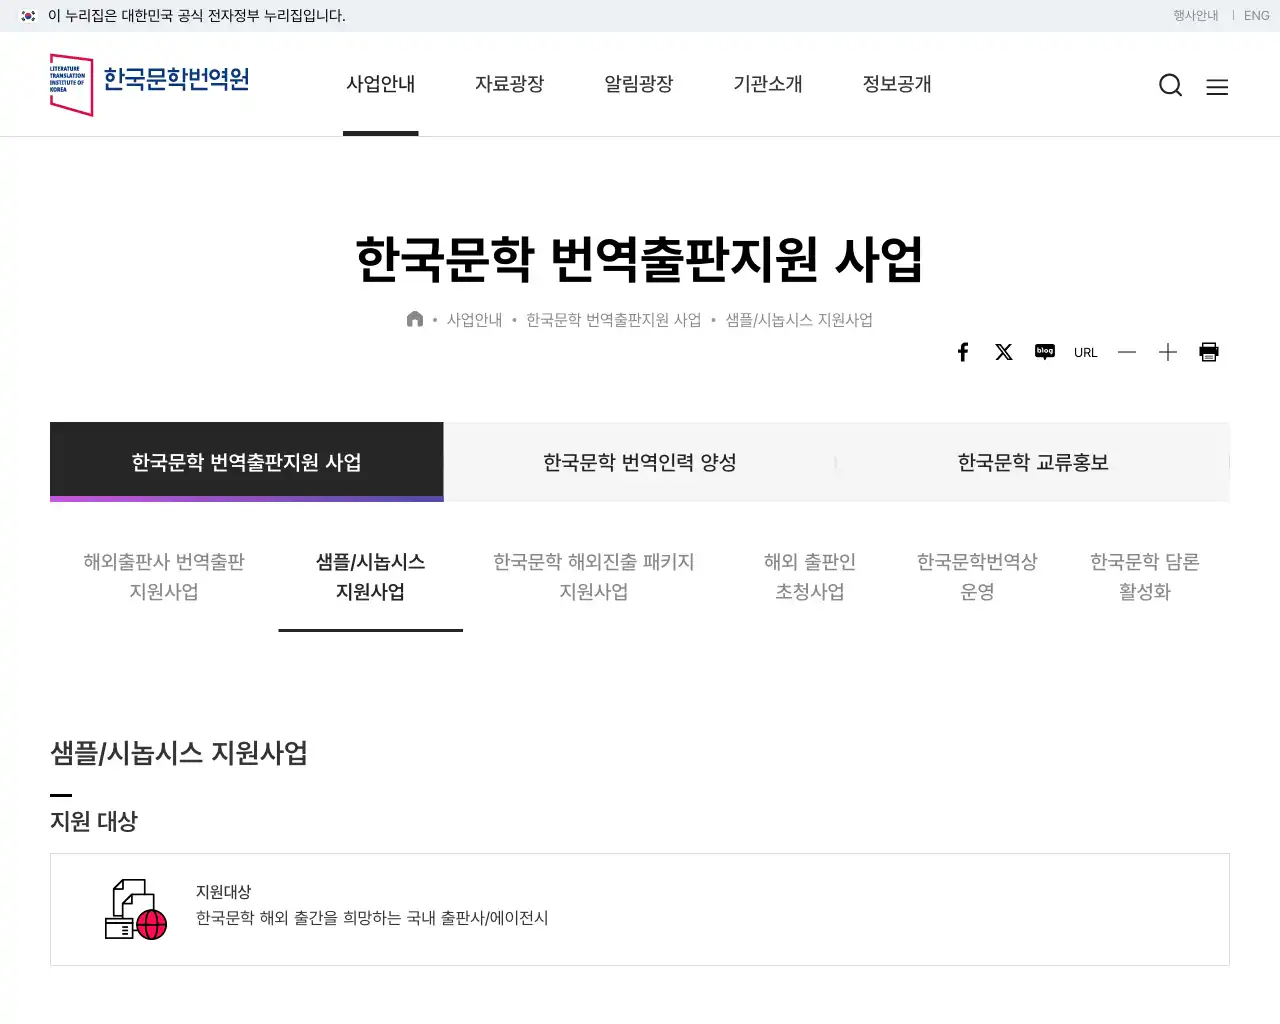Open the site search magnifier icon
The width and height of the screenshot is (1280, 1024).
pos(1170,85)
